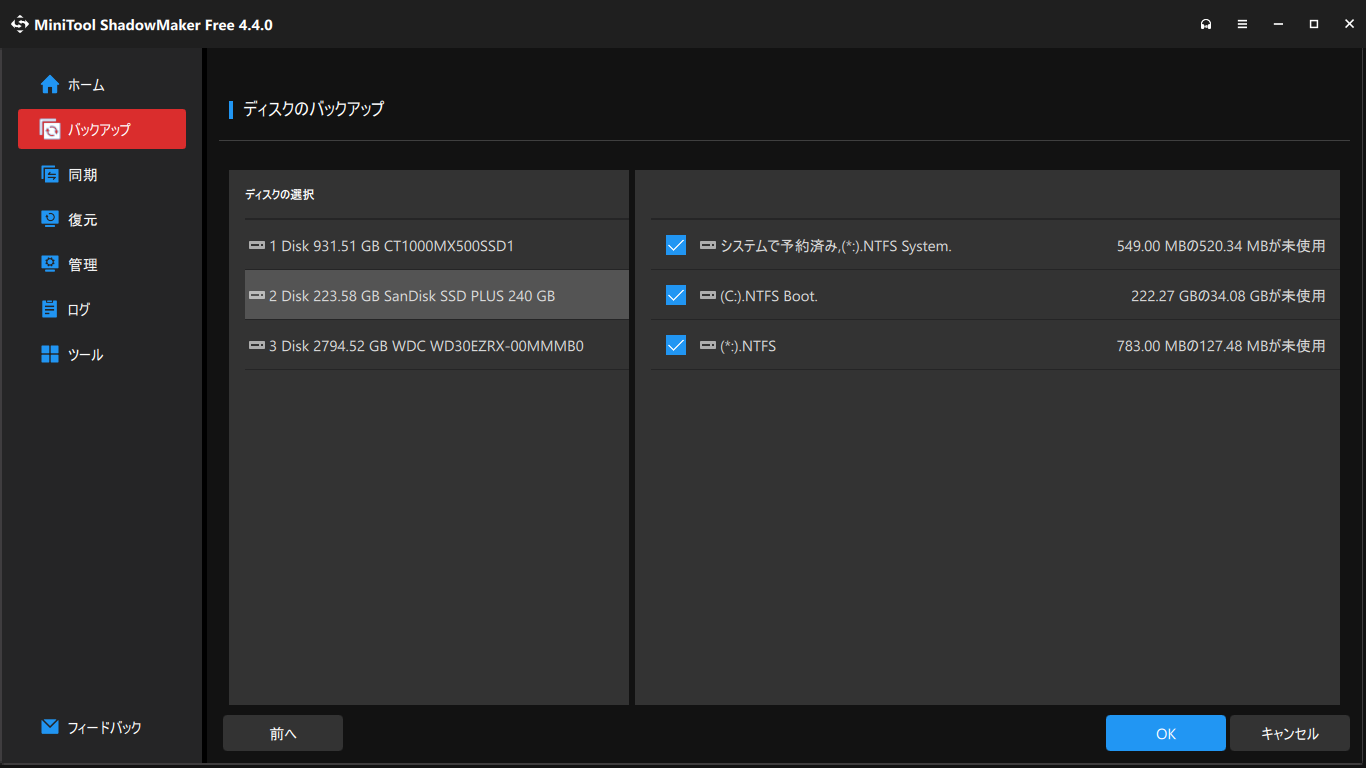Click the Restore (復元) icon

pos(50,220)
